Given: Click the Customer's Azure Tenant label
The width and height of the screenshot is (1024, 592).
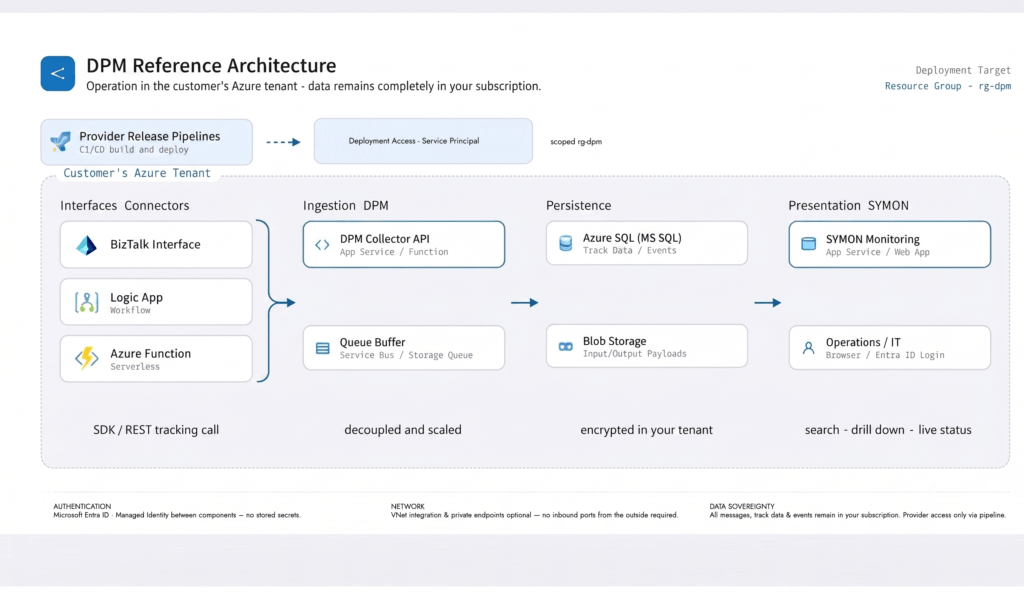Looking at the screenshot, I should (x=136, y=173).
